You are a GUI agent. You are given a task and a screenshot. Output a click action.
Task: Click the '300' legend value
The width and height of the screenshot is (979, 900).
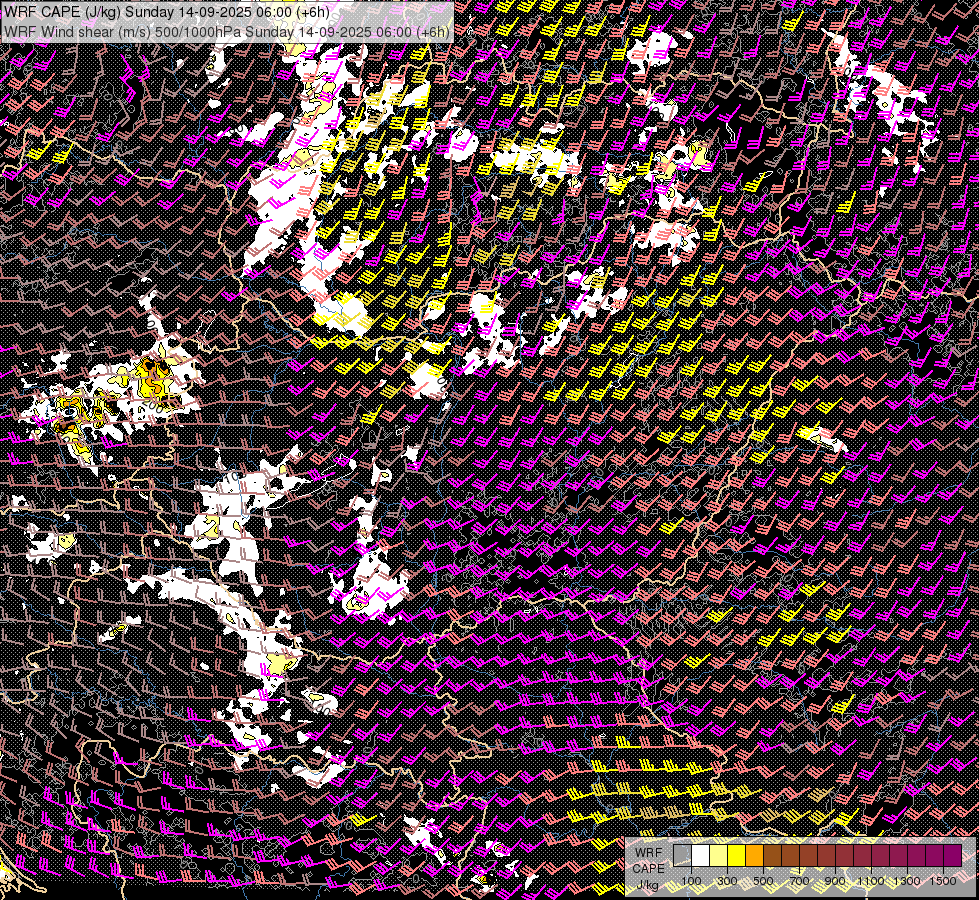click(x=727, y=881)
